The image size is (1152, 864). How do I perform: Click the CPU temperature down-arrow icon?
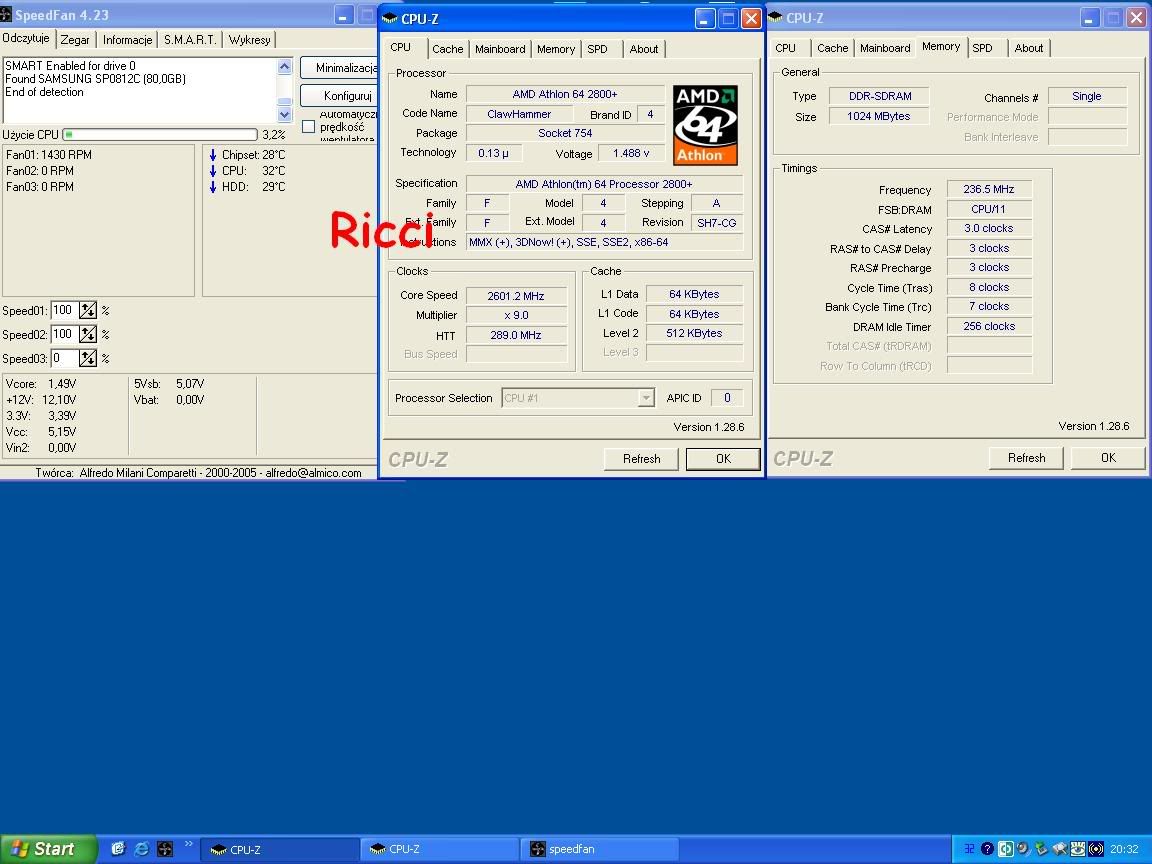pyautogui.click(x=213, y=171)
